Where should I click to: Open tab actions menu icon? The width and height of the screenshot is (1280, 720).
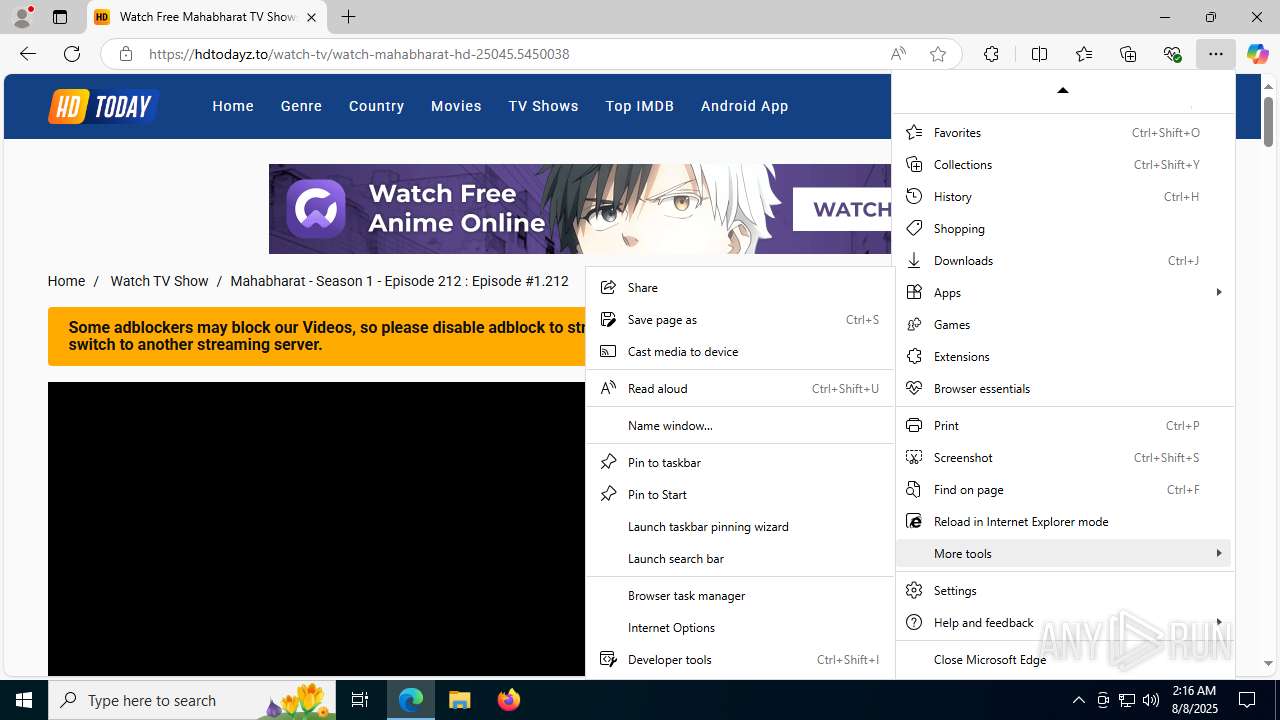60,17
